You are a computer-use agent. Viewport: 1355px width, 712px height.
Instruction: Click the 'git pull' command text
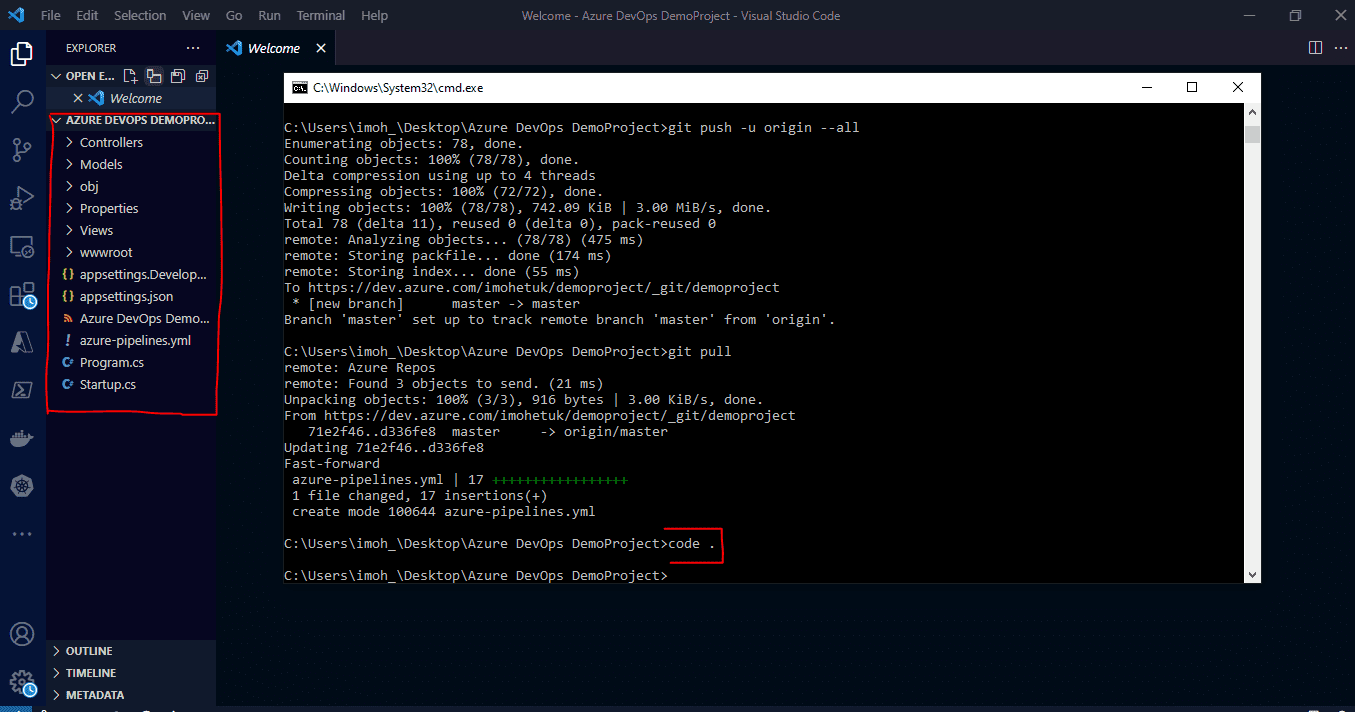699,352
